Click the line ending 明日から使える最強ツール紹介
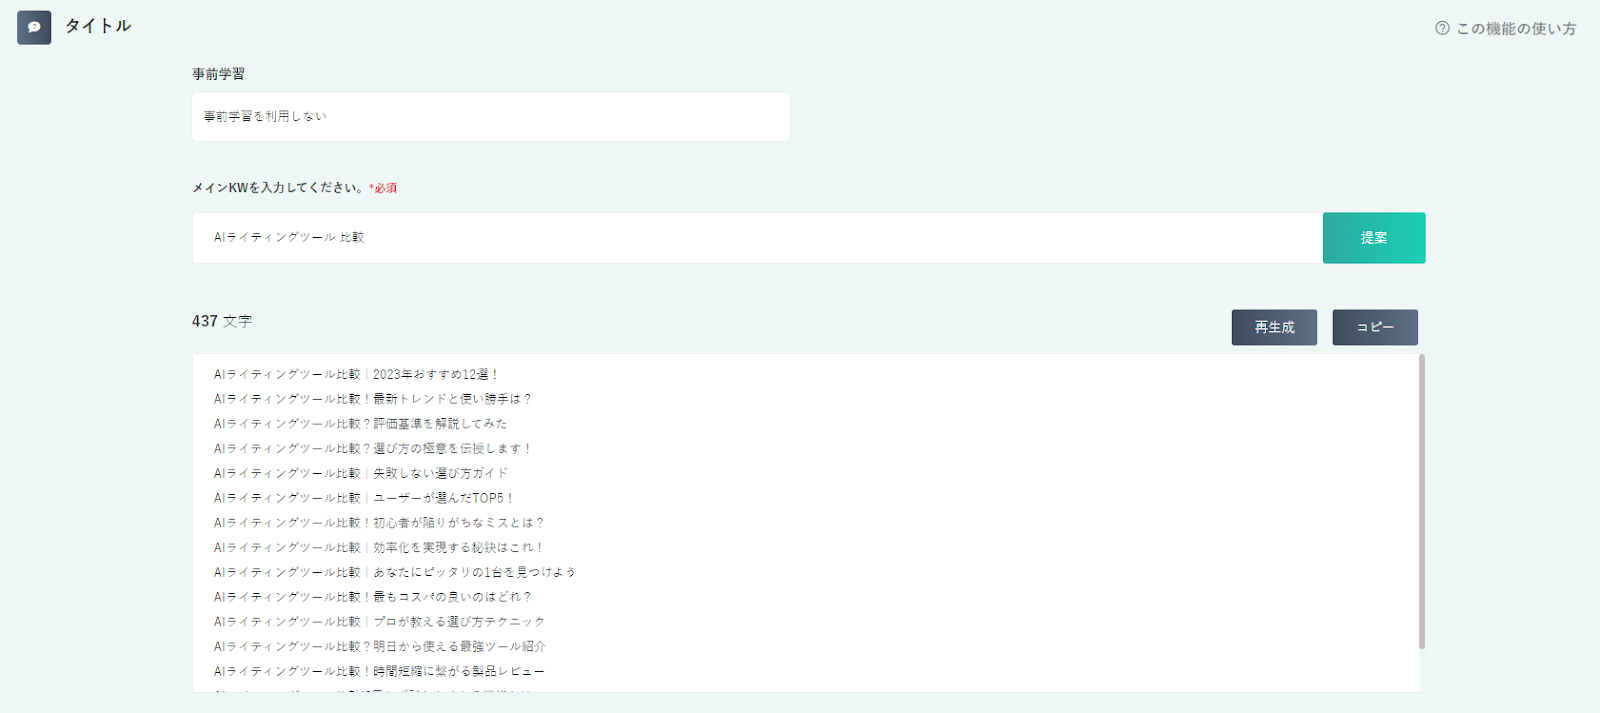 379,646
